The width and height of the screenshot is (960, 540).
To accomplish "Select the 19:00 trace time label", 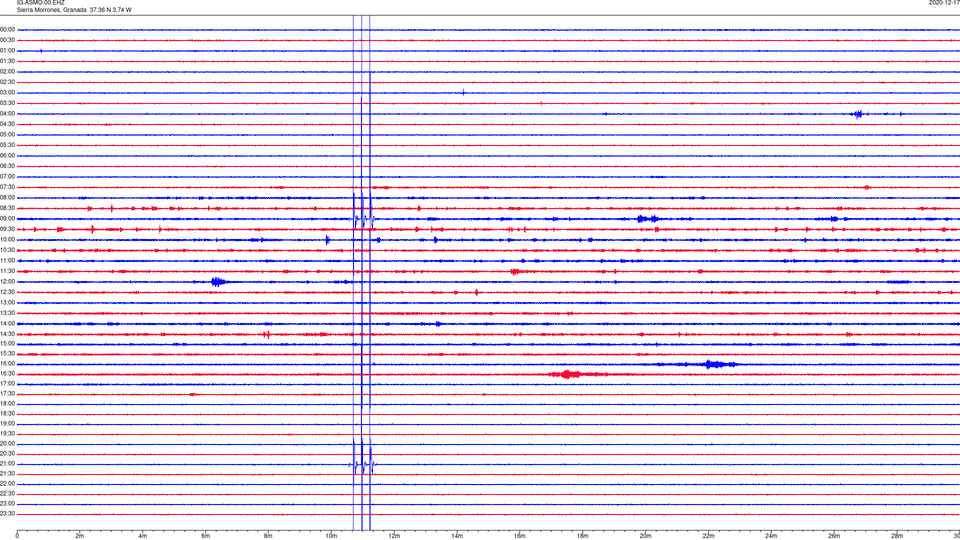I will [x=7, y=424].
